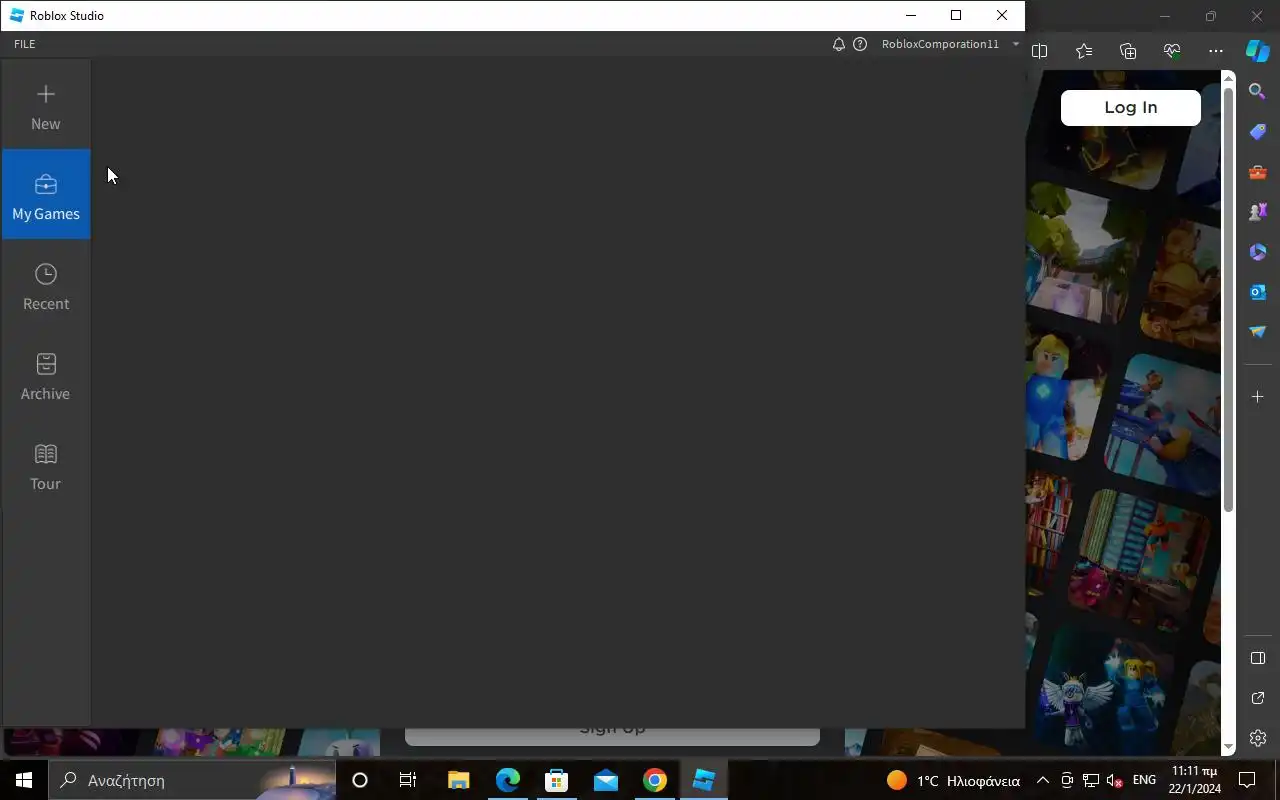Viewport: 1280px width, 800px height.
Task: Open Edge sidebar Microsoft 365 icon
Action: pyautogui.click(x=1258, y=252)
